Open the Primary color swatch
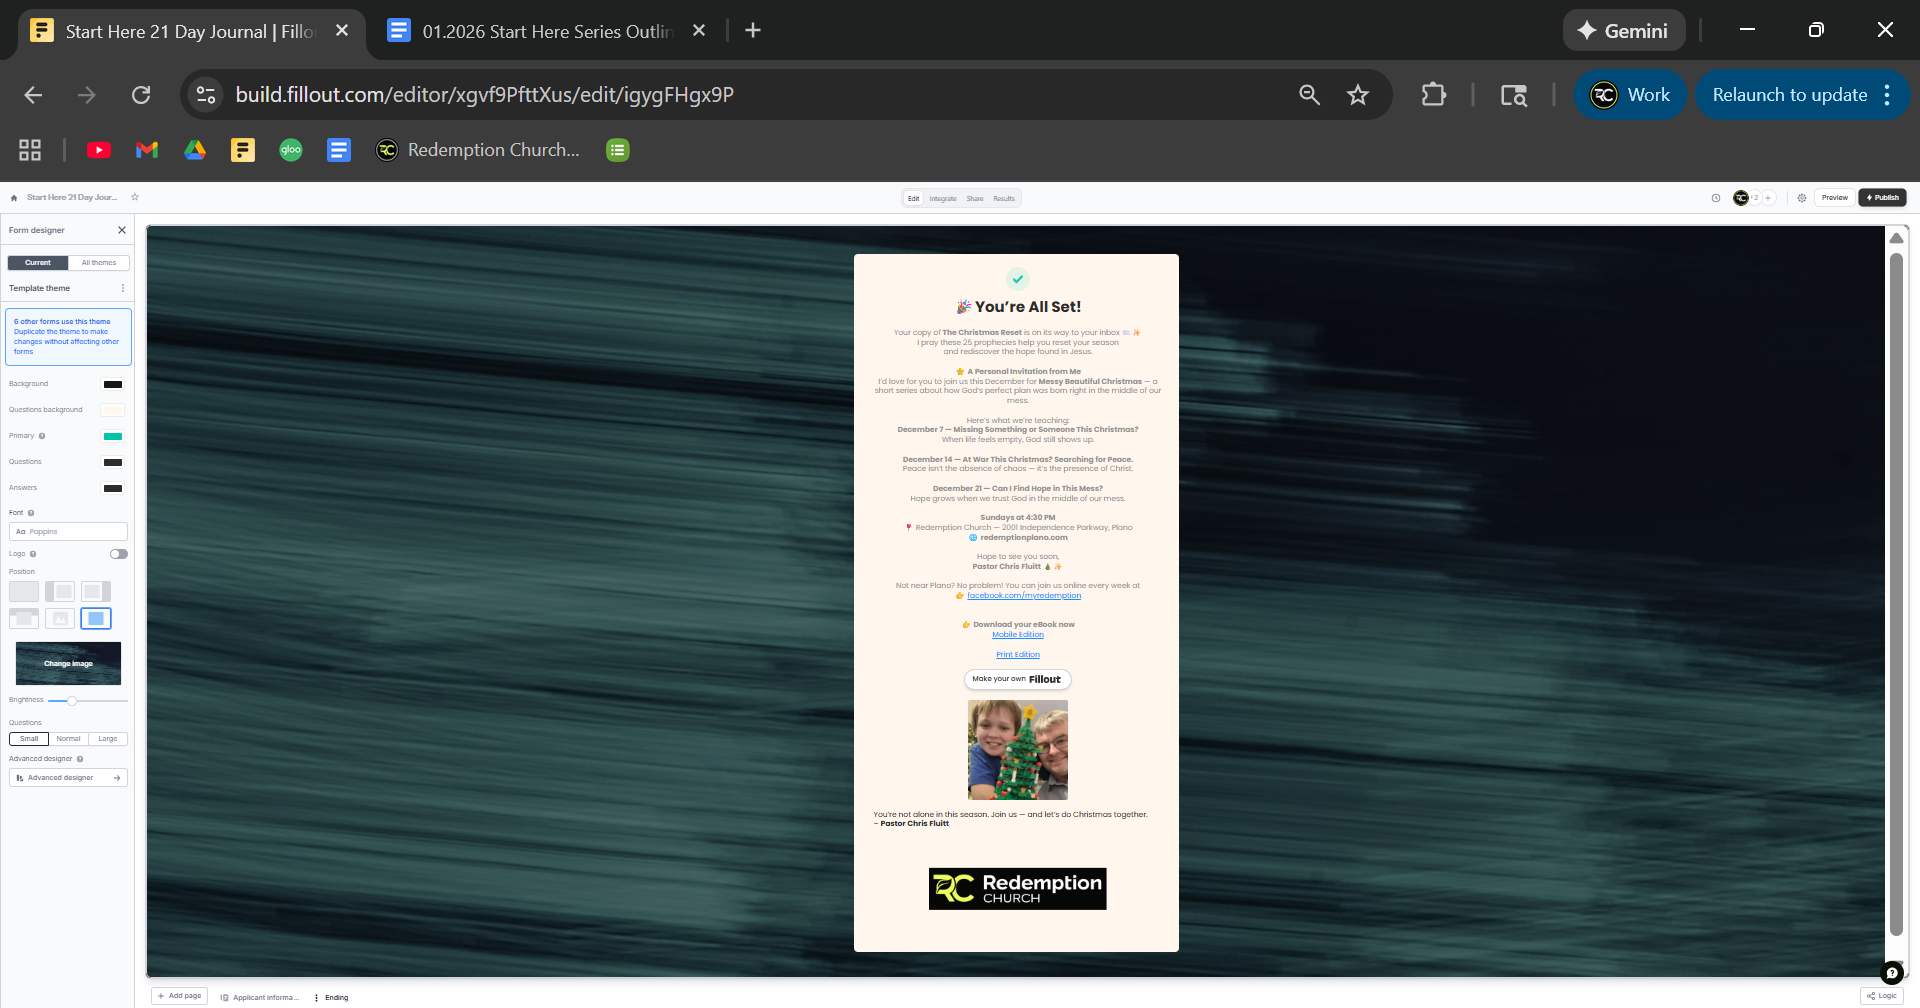This screenshot has width=1920, height=1008. (x=113, y=436)
